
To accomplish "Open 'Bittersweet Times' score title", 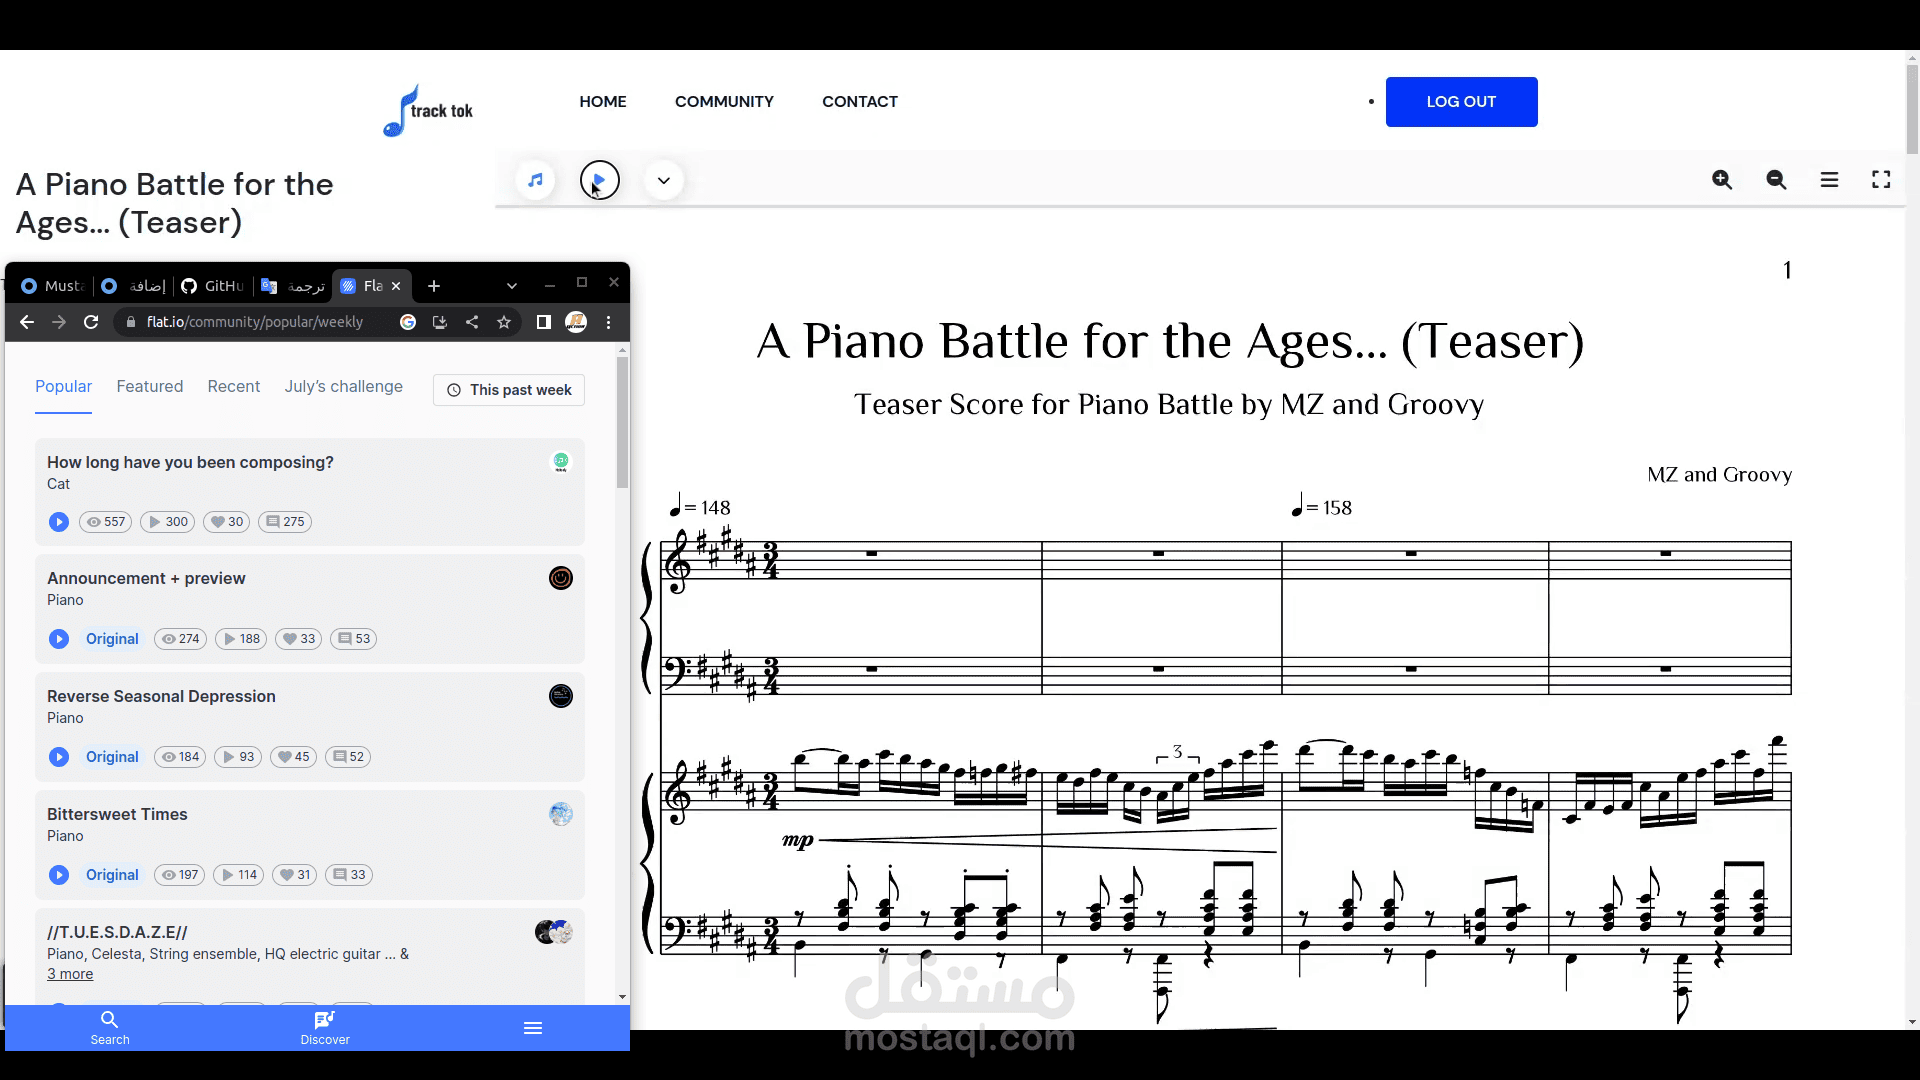I will [117, 814].
